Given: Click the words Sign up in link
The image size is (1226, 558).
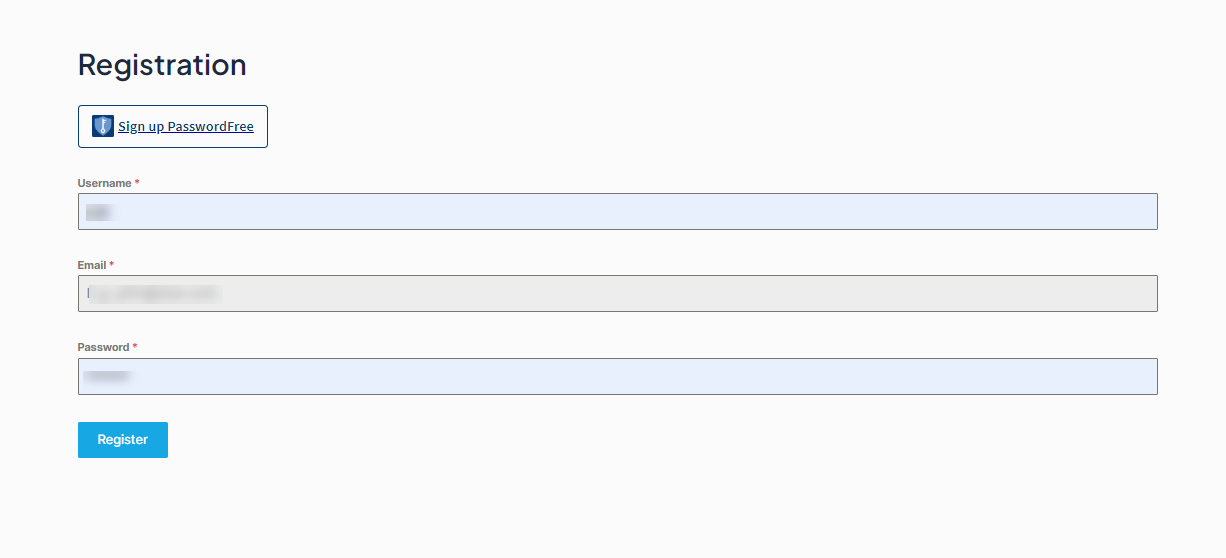Looking at the screenshot, I should coord(141,127).
